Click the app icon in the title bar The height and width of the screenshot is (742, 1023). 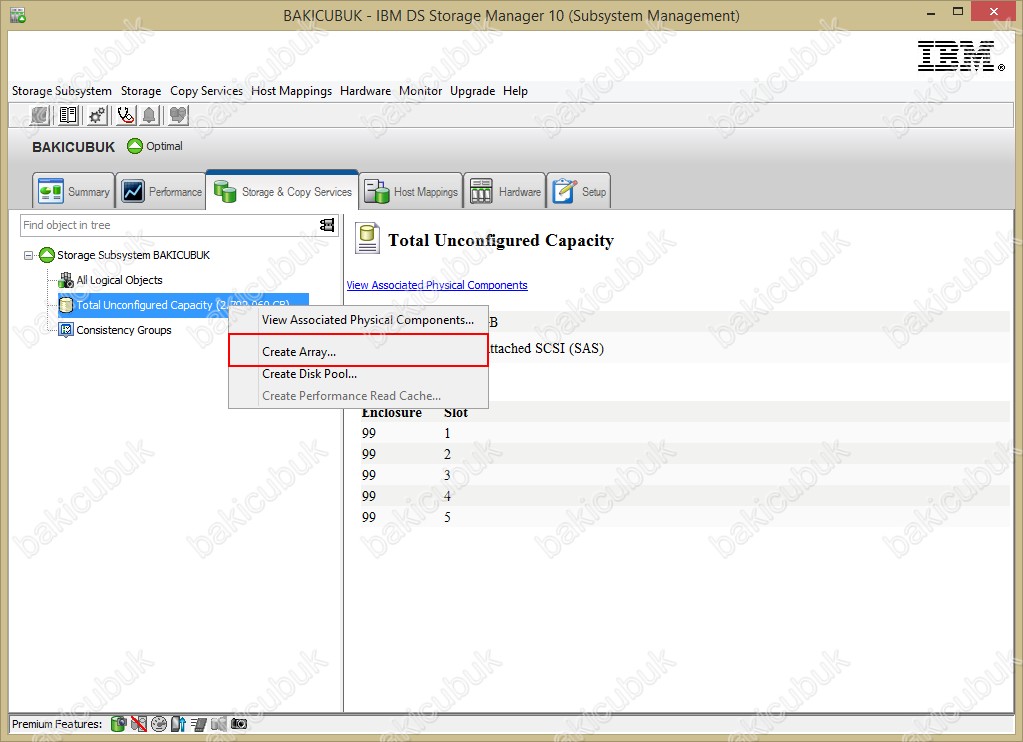coord(18,15)
